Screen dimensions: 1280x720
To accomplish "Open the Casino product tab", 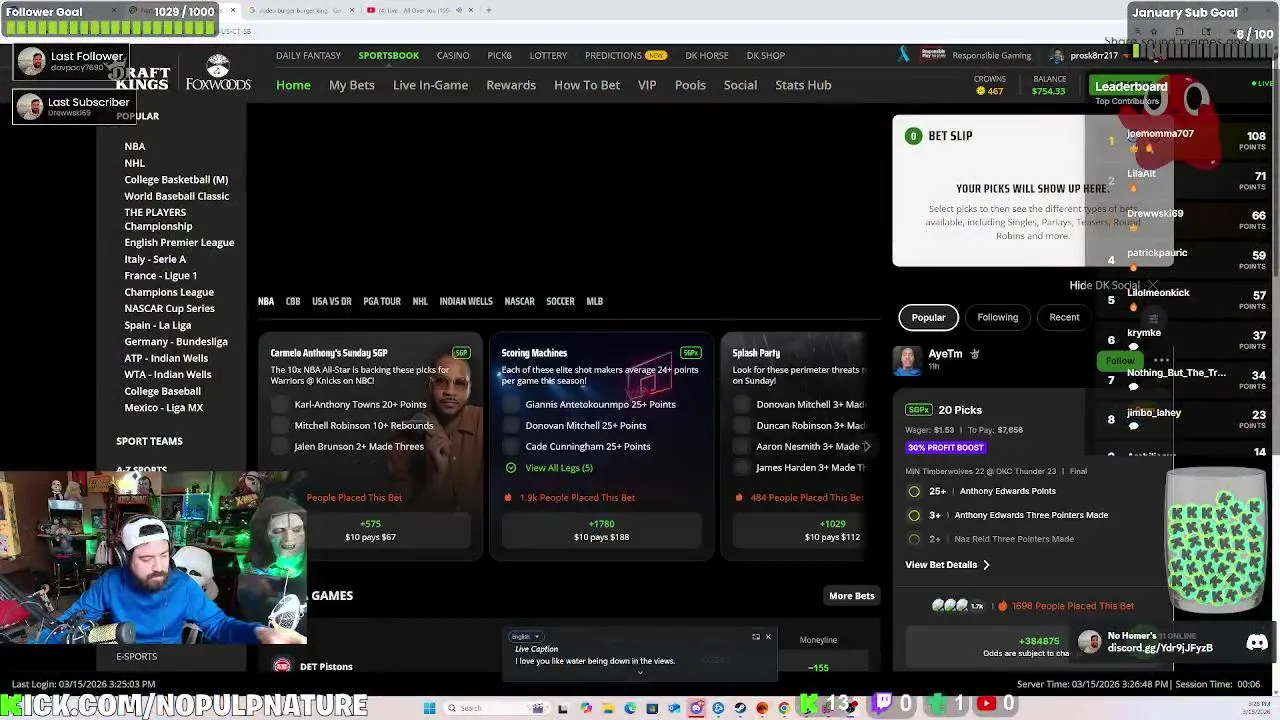I will [x=453, y=55].
